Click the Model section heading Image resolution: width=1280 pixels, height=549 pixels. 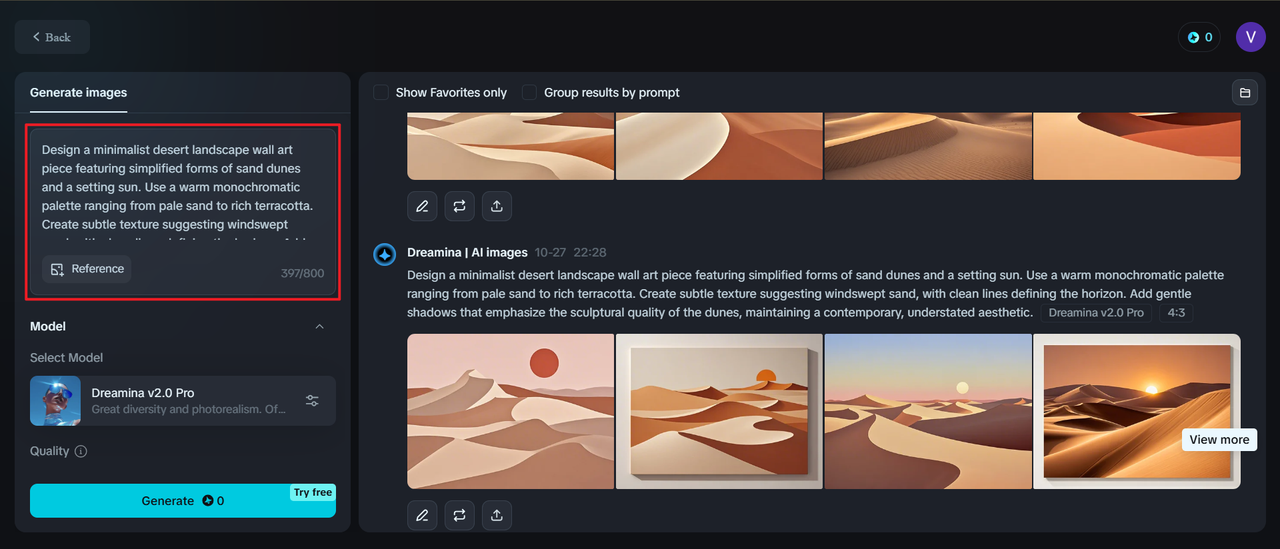[48, 326]
